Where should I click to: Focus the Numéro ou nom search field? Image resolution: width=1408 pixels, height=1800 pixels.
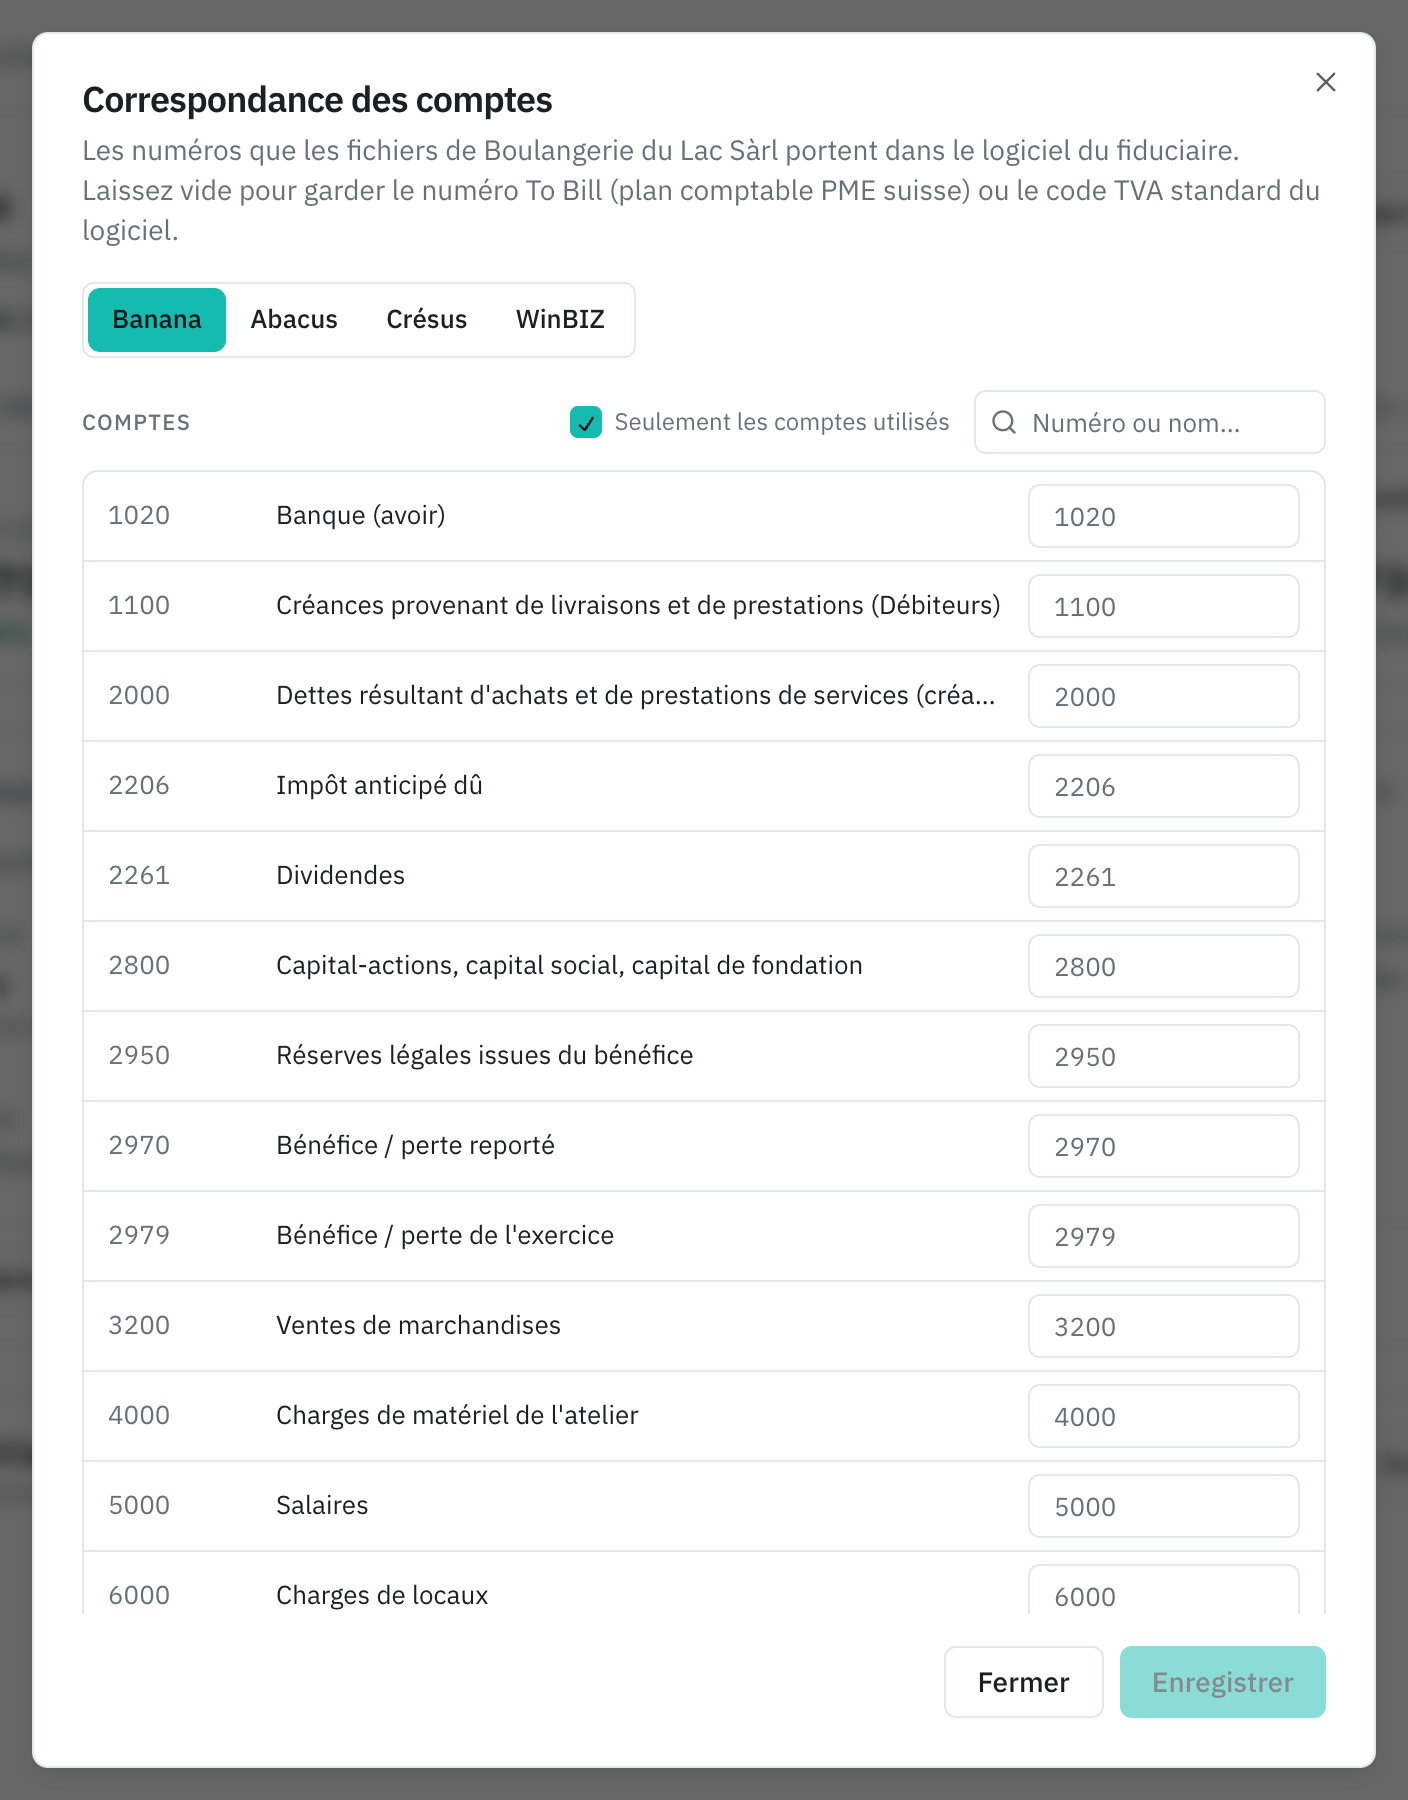click(1150, 422)
